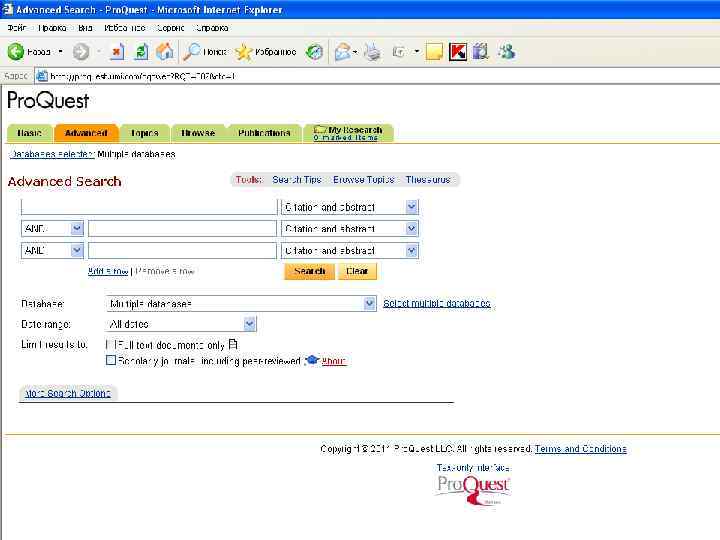Click the Add a row link
720x540 pixels.
pos(108,271)
